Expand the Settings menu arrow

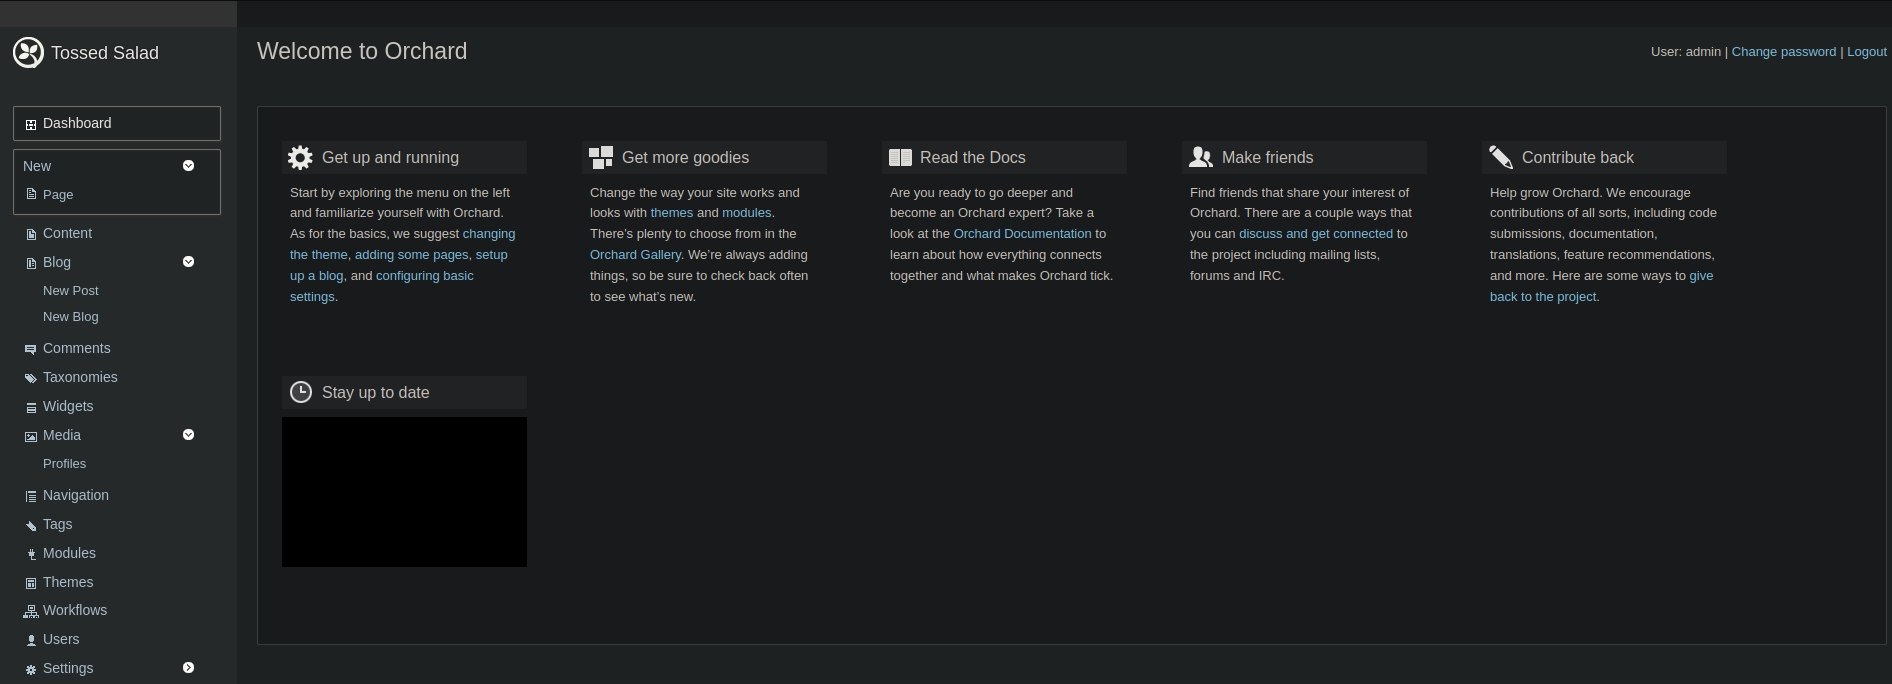coord(188,668)
